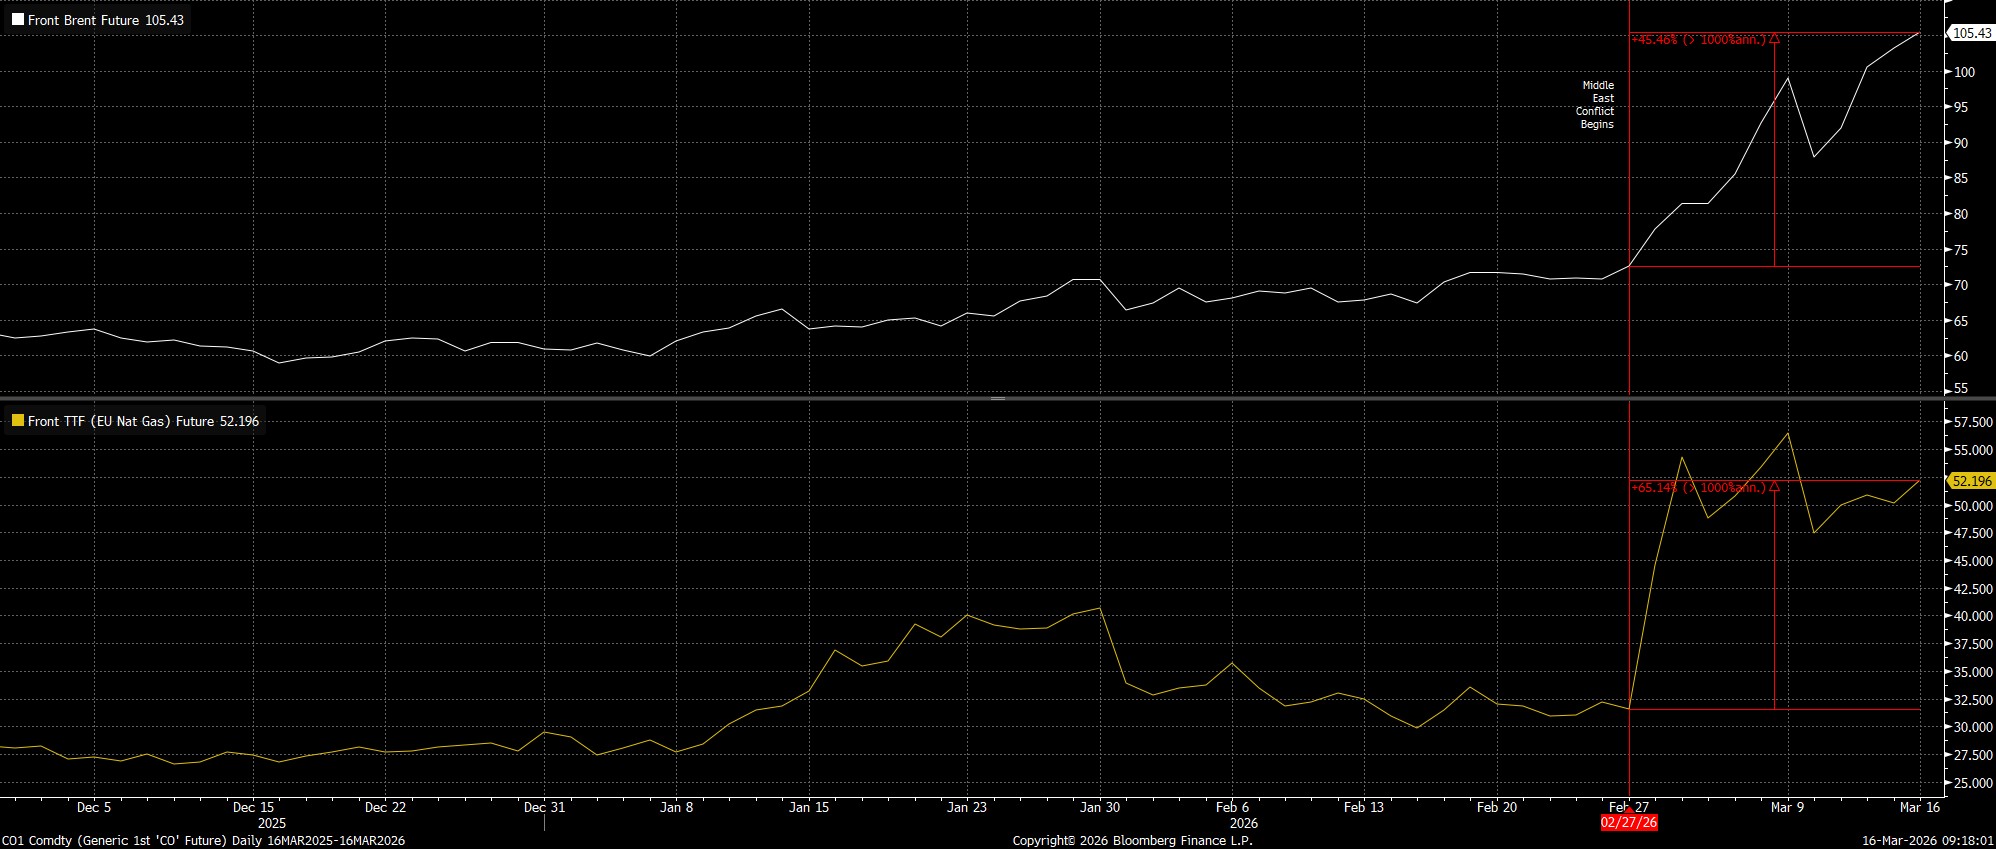
Task: Click the delta triangle beside +65.14% label
Action: (1774, 488)
